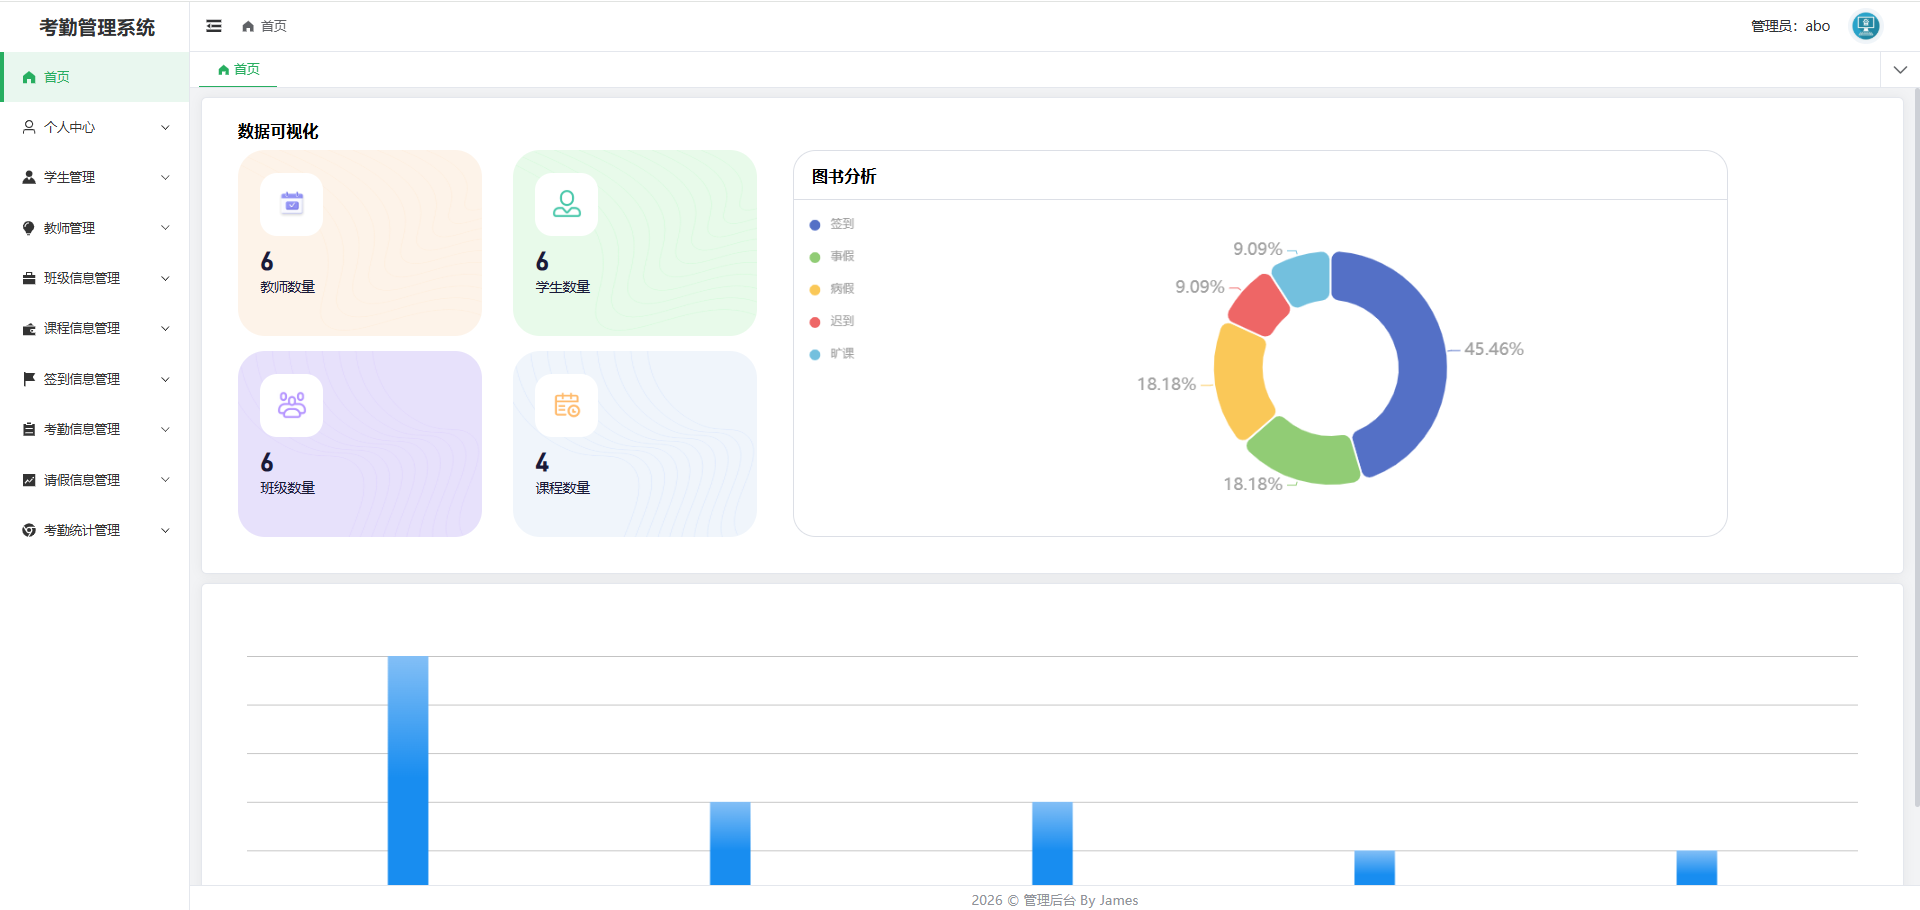Click the bulb icon beside 教师管理

tap(29, 228)
